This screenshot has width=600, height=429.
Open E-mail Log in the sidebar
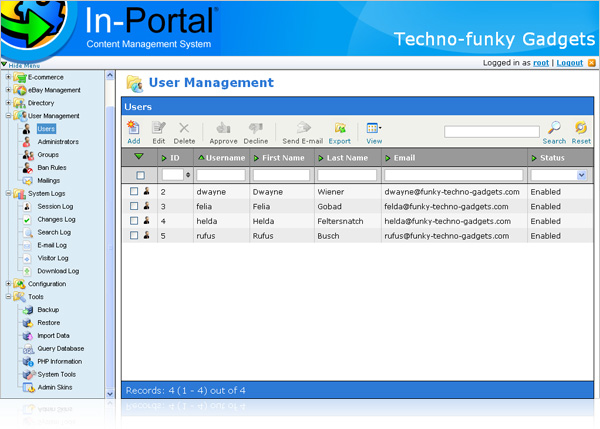tap(52, 245)
